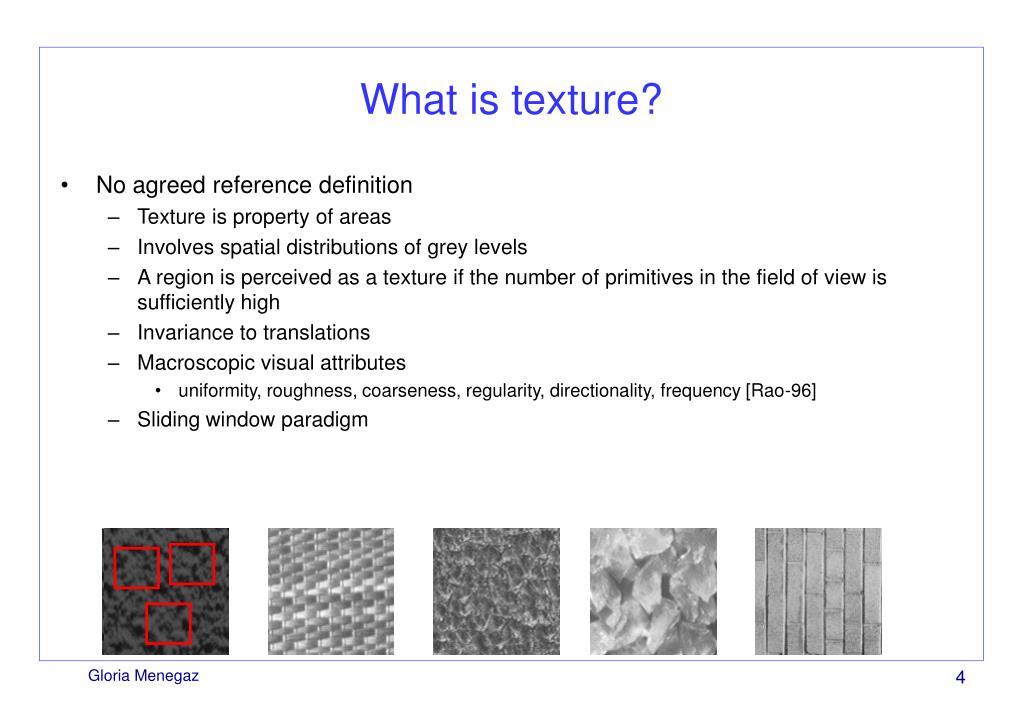Click 'Involves spatial distributions of grey levels'
Viewport: 1023px width, 708px height.
tap(331, 248)
